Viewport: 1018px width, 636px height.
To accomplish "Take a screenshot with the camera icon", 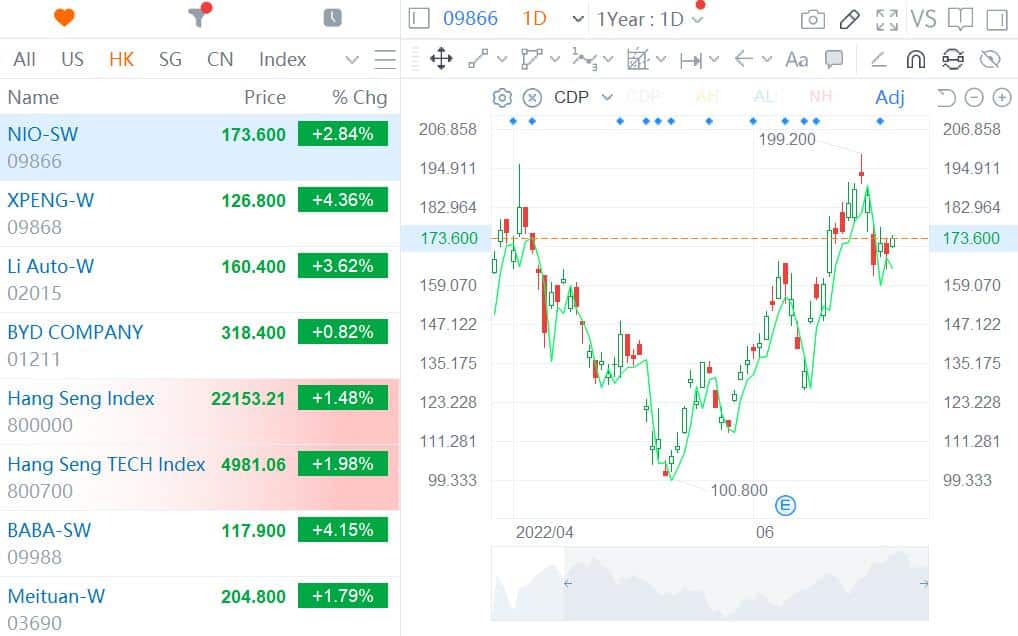I will 812,18.
